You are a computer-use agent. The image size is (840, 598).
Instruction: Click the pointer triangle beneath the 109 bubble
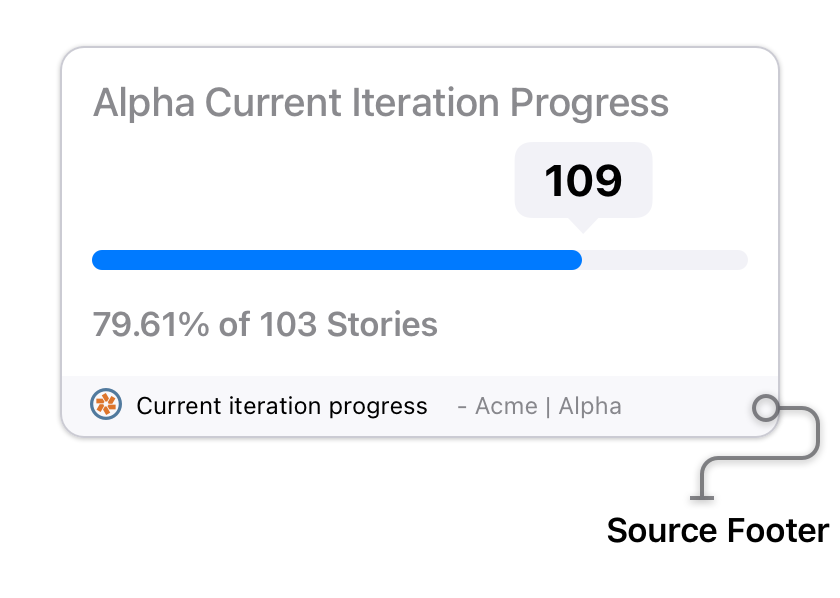[x=583, y=225]
